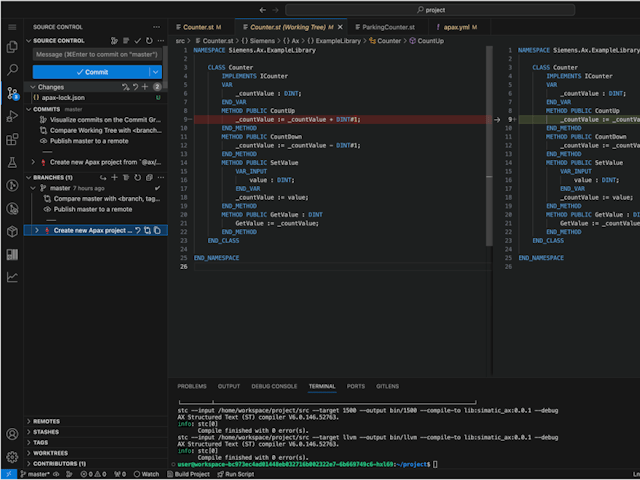Image resolution: width=640 pixels, height=480 pixels.
Task: Switch to the Counter.st editor tab
Action: 199,27
